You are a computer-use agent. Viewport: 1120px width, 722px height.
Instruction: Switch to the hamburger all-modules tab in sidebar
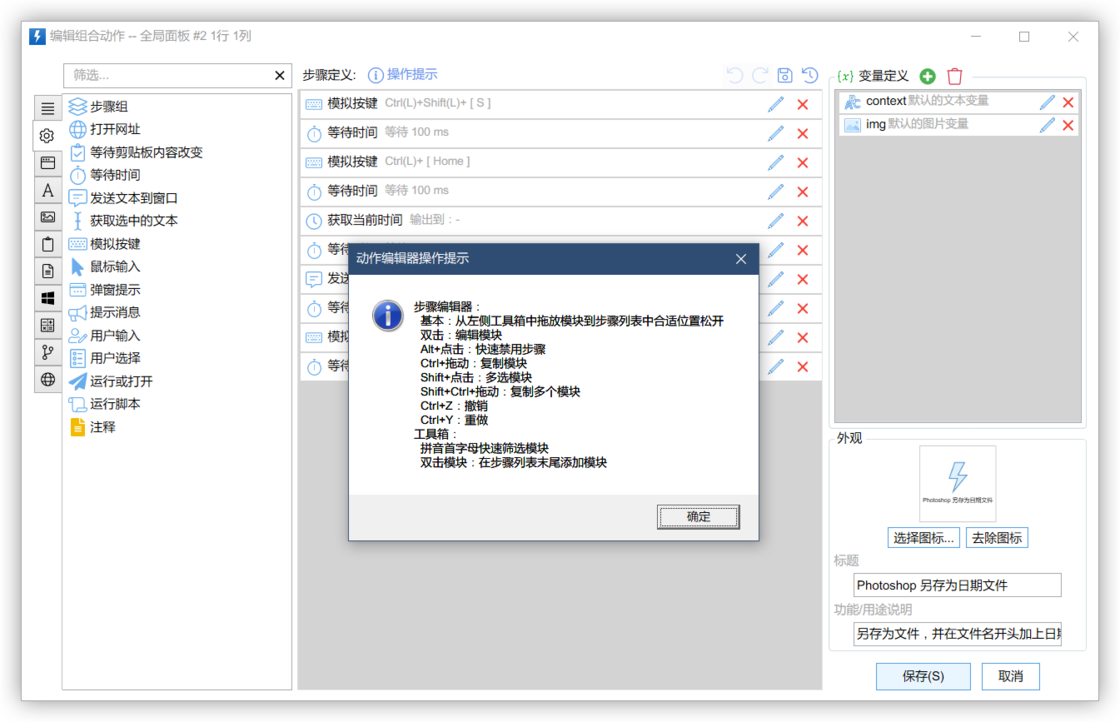point(47,108)
